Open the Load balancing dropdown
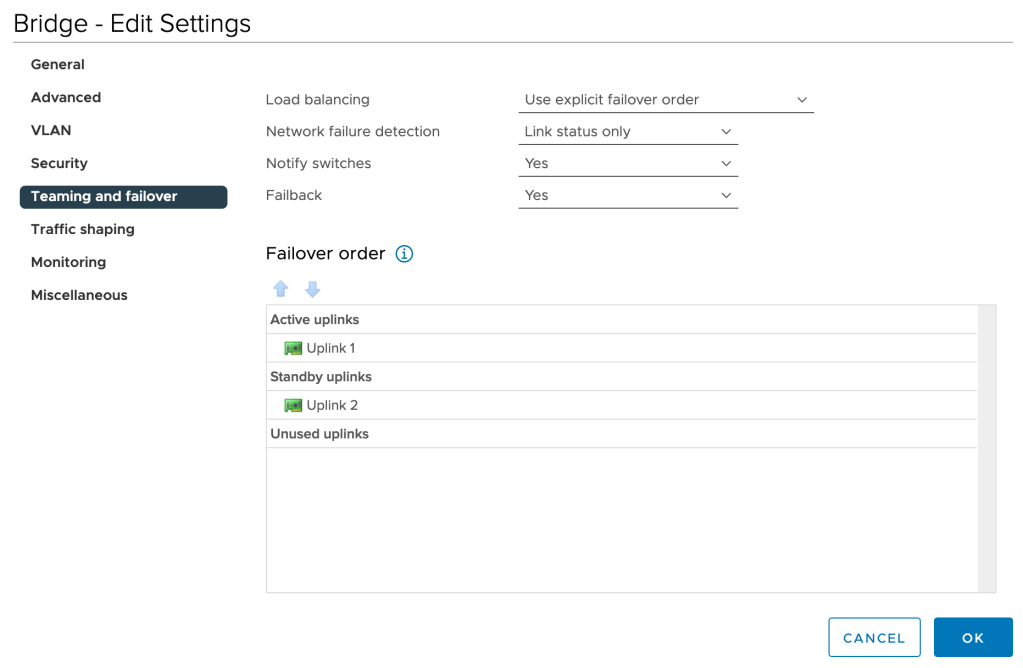 (x=665, y=100)
